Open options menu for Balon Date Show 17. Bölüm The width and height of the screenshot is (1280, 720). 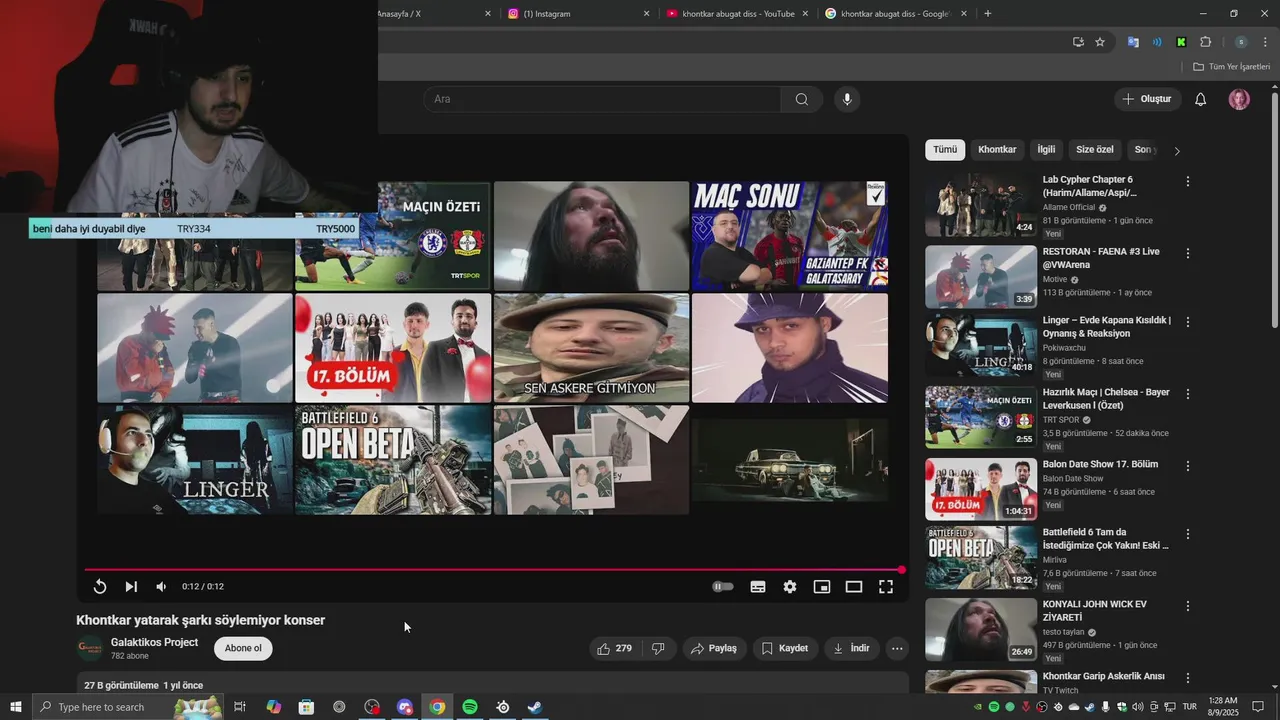pos(1188,466)
